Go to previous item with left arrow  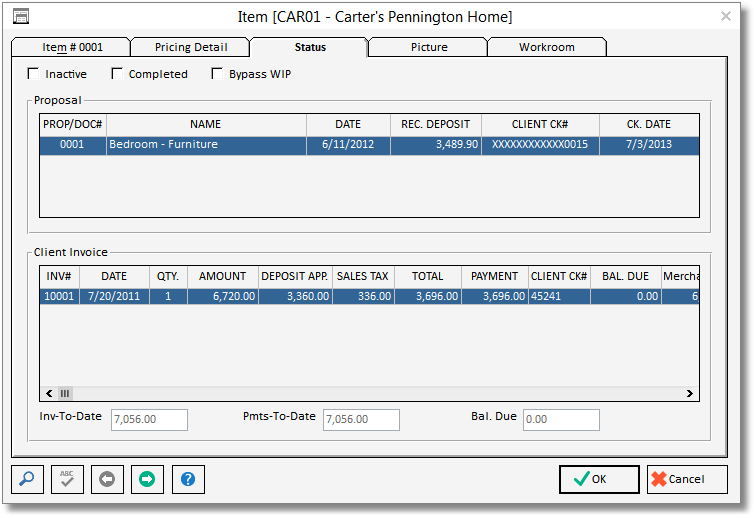click(x=107, y=479)
